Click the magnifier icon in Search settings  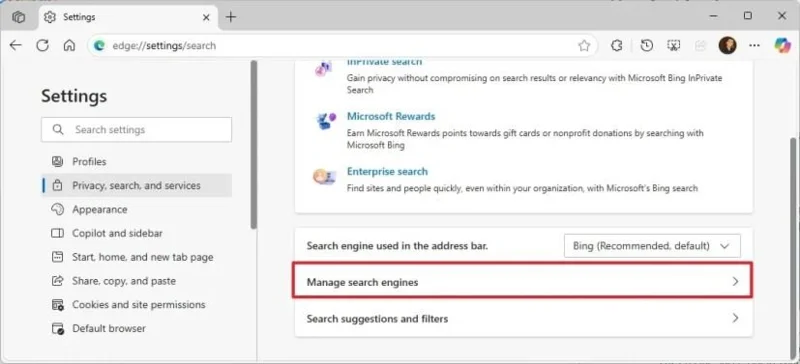click(58, 130)
